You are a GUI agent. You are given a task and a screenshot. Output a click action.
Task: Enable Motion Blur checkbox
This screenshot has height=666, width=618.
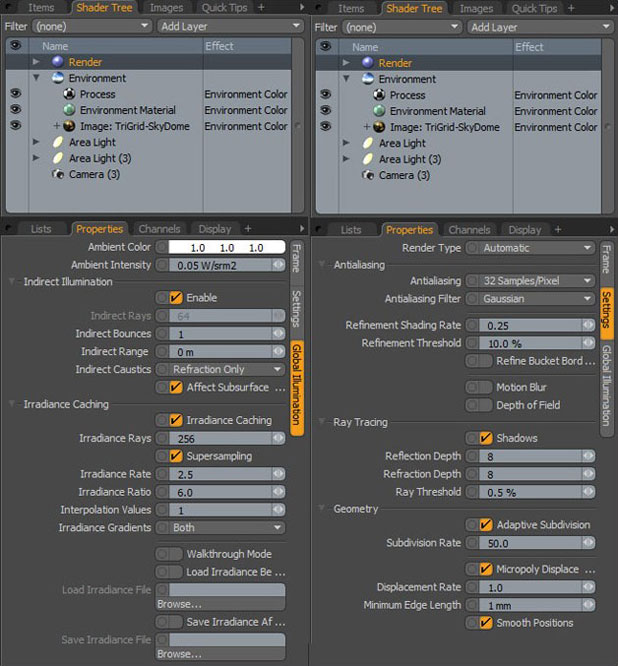pyautogui.click(x=485, y=387)
